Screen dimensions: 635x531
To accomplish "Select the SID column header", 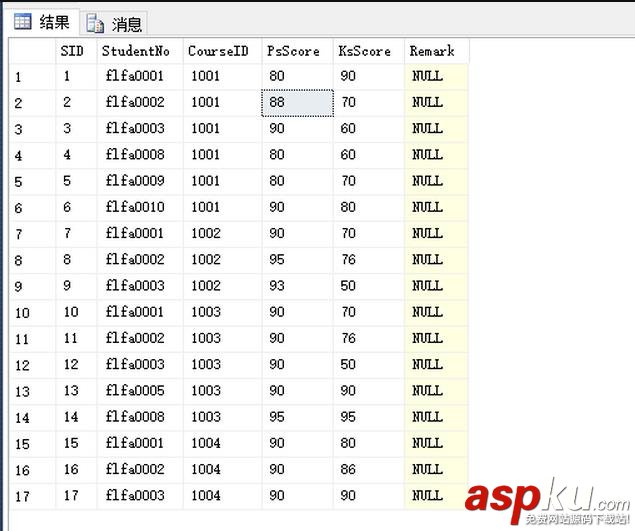I will pyautogui.click(x=76, y=51).
